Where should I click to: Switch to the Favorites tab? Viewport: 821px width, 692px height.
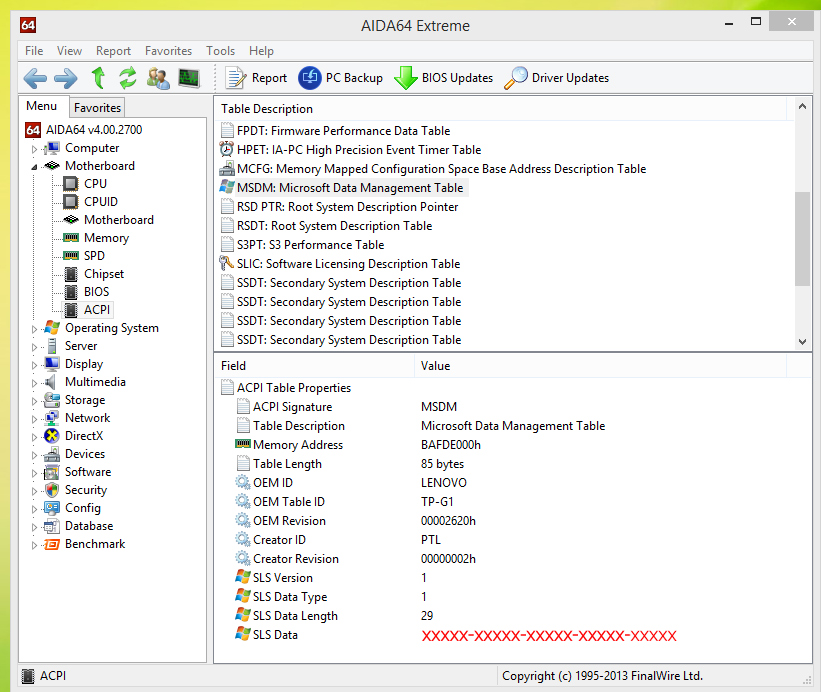coord(97,108)
